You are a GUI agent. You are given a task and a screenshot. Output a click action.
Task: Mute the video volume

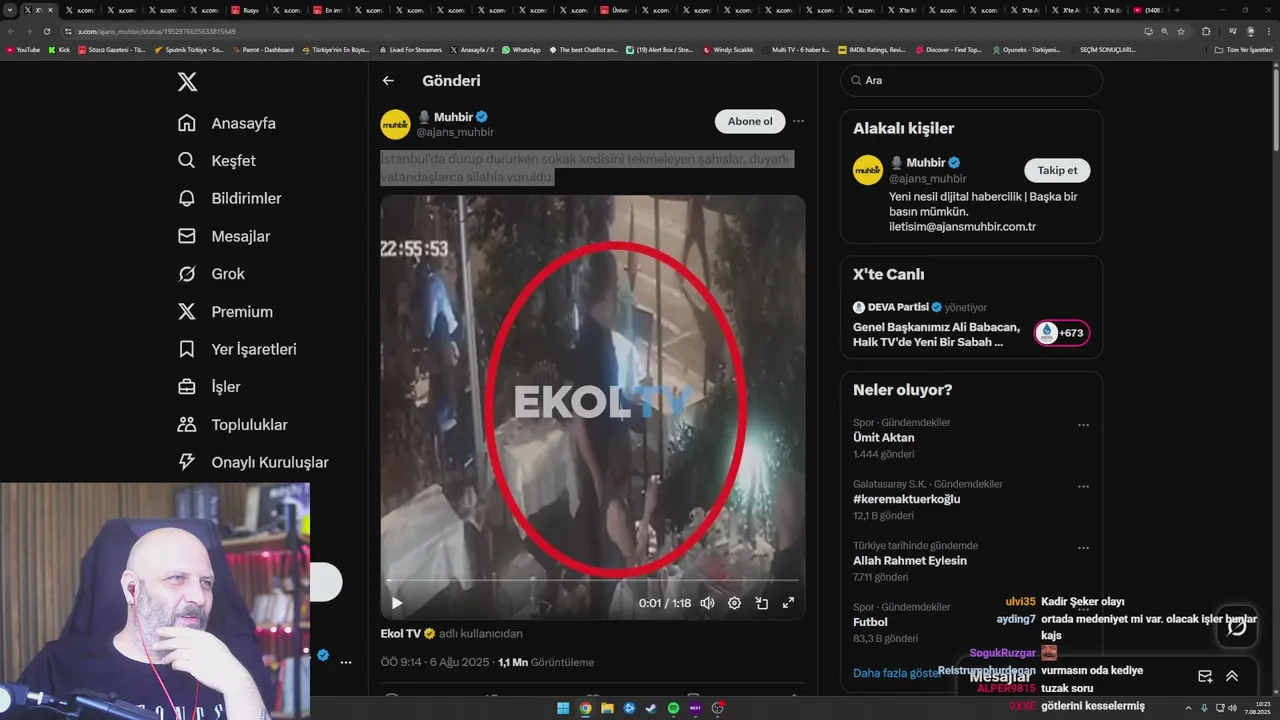click(707, 603)
